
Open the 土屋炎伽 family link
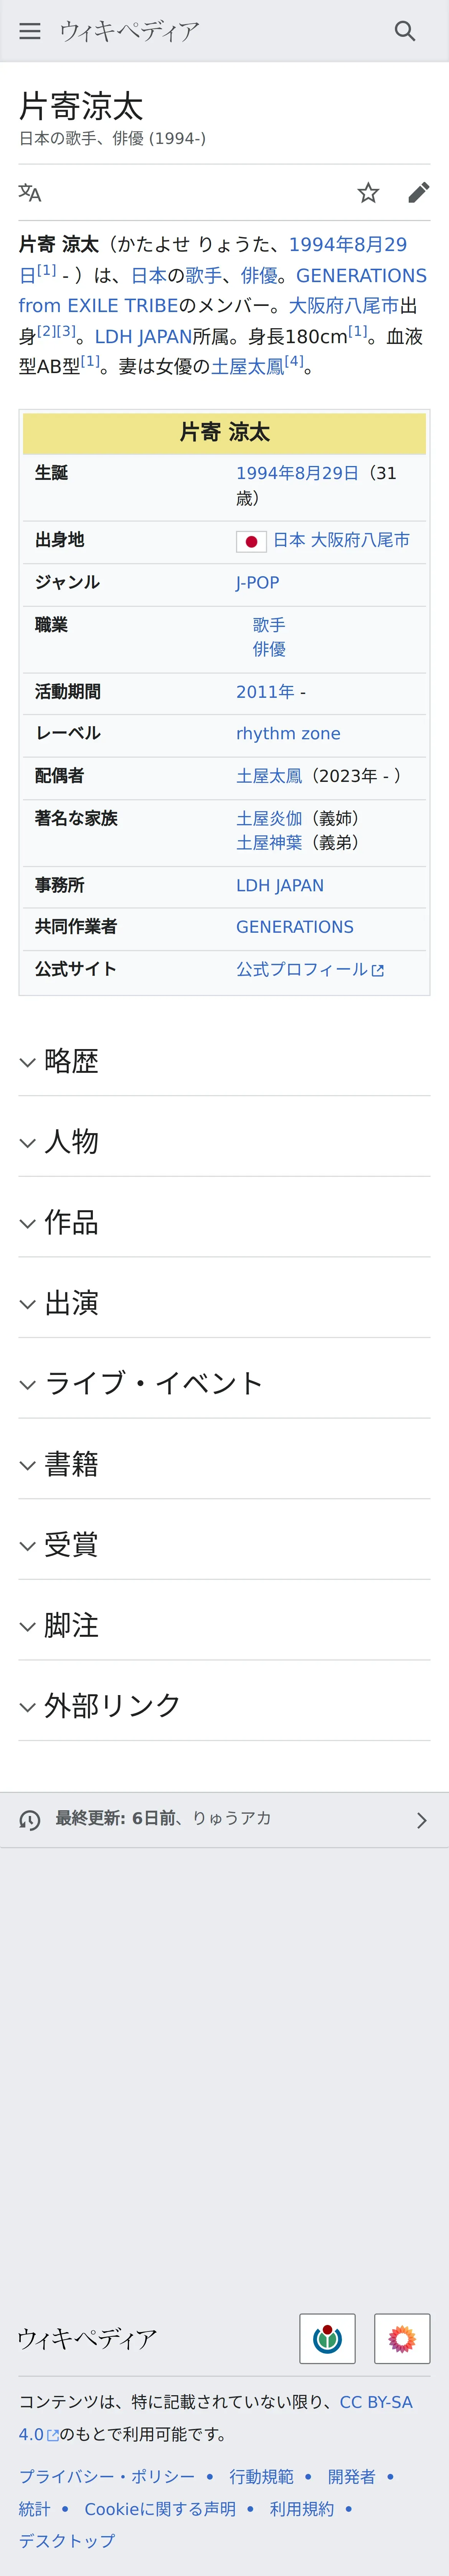click(x=269, y=818)
